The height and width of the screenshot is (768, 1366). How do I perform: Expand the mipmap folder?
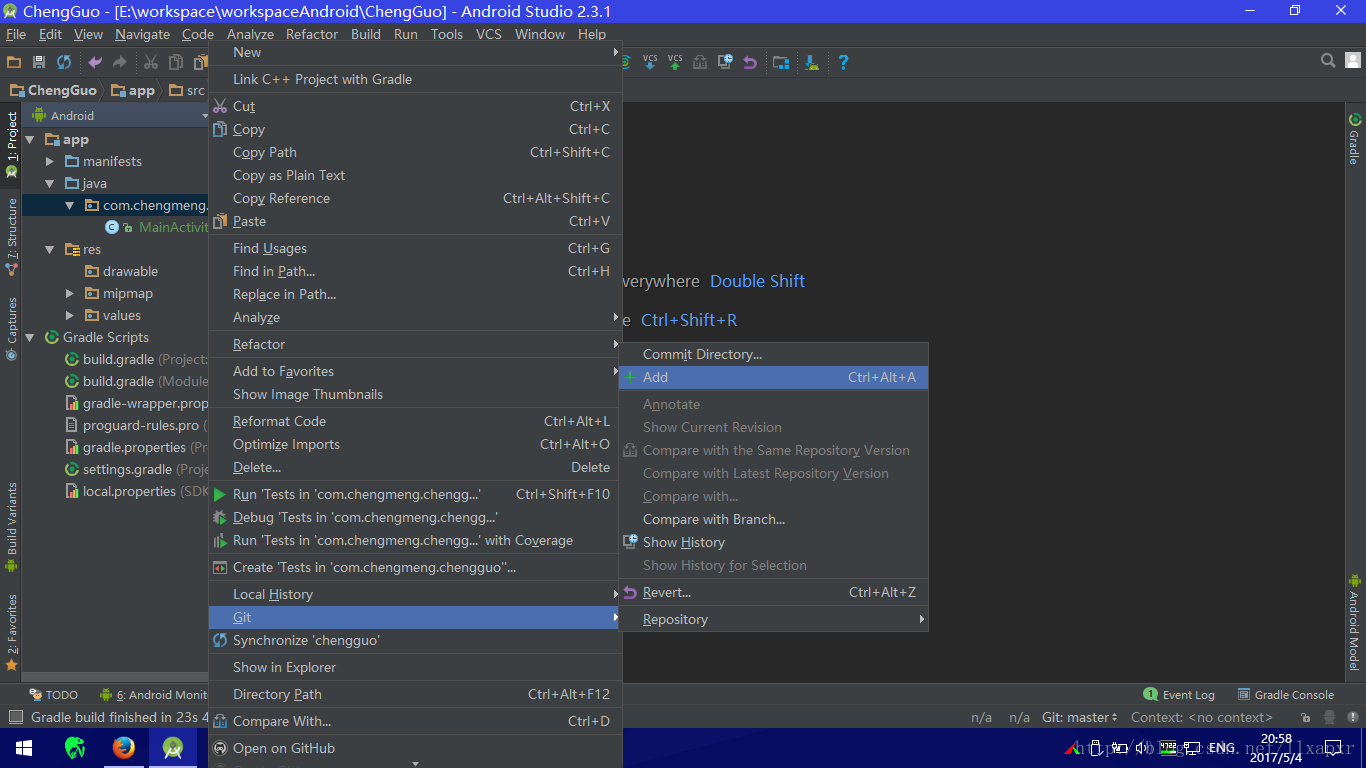pos(70,294)
